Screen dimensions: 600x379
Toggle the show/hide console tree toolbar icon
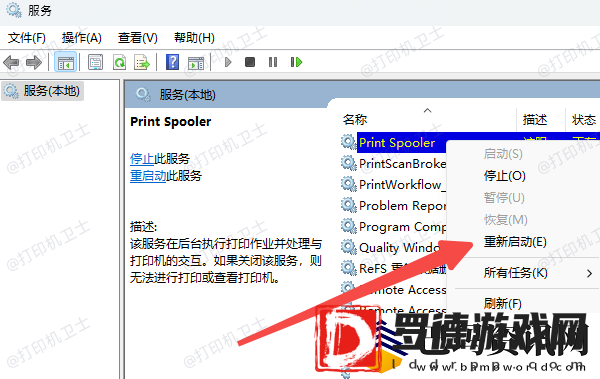(x=65, y=62)
